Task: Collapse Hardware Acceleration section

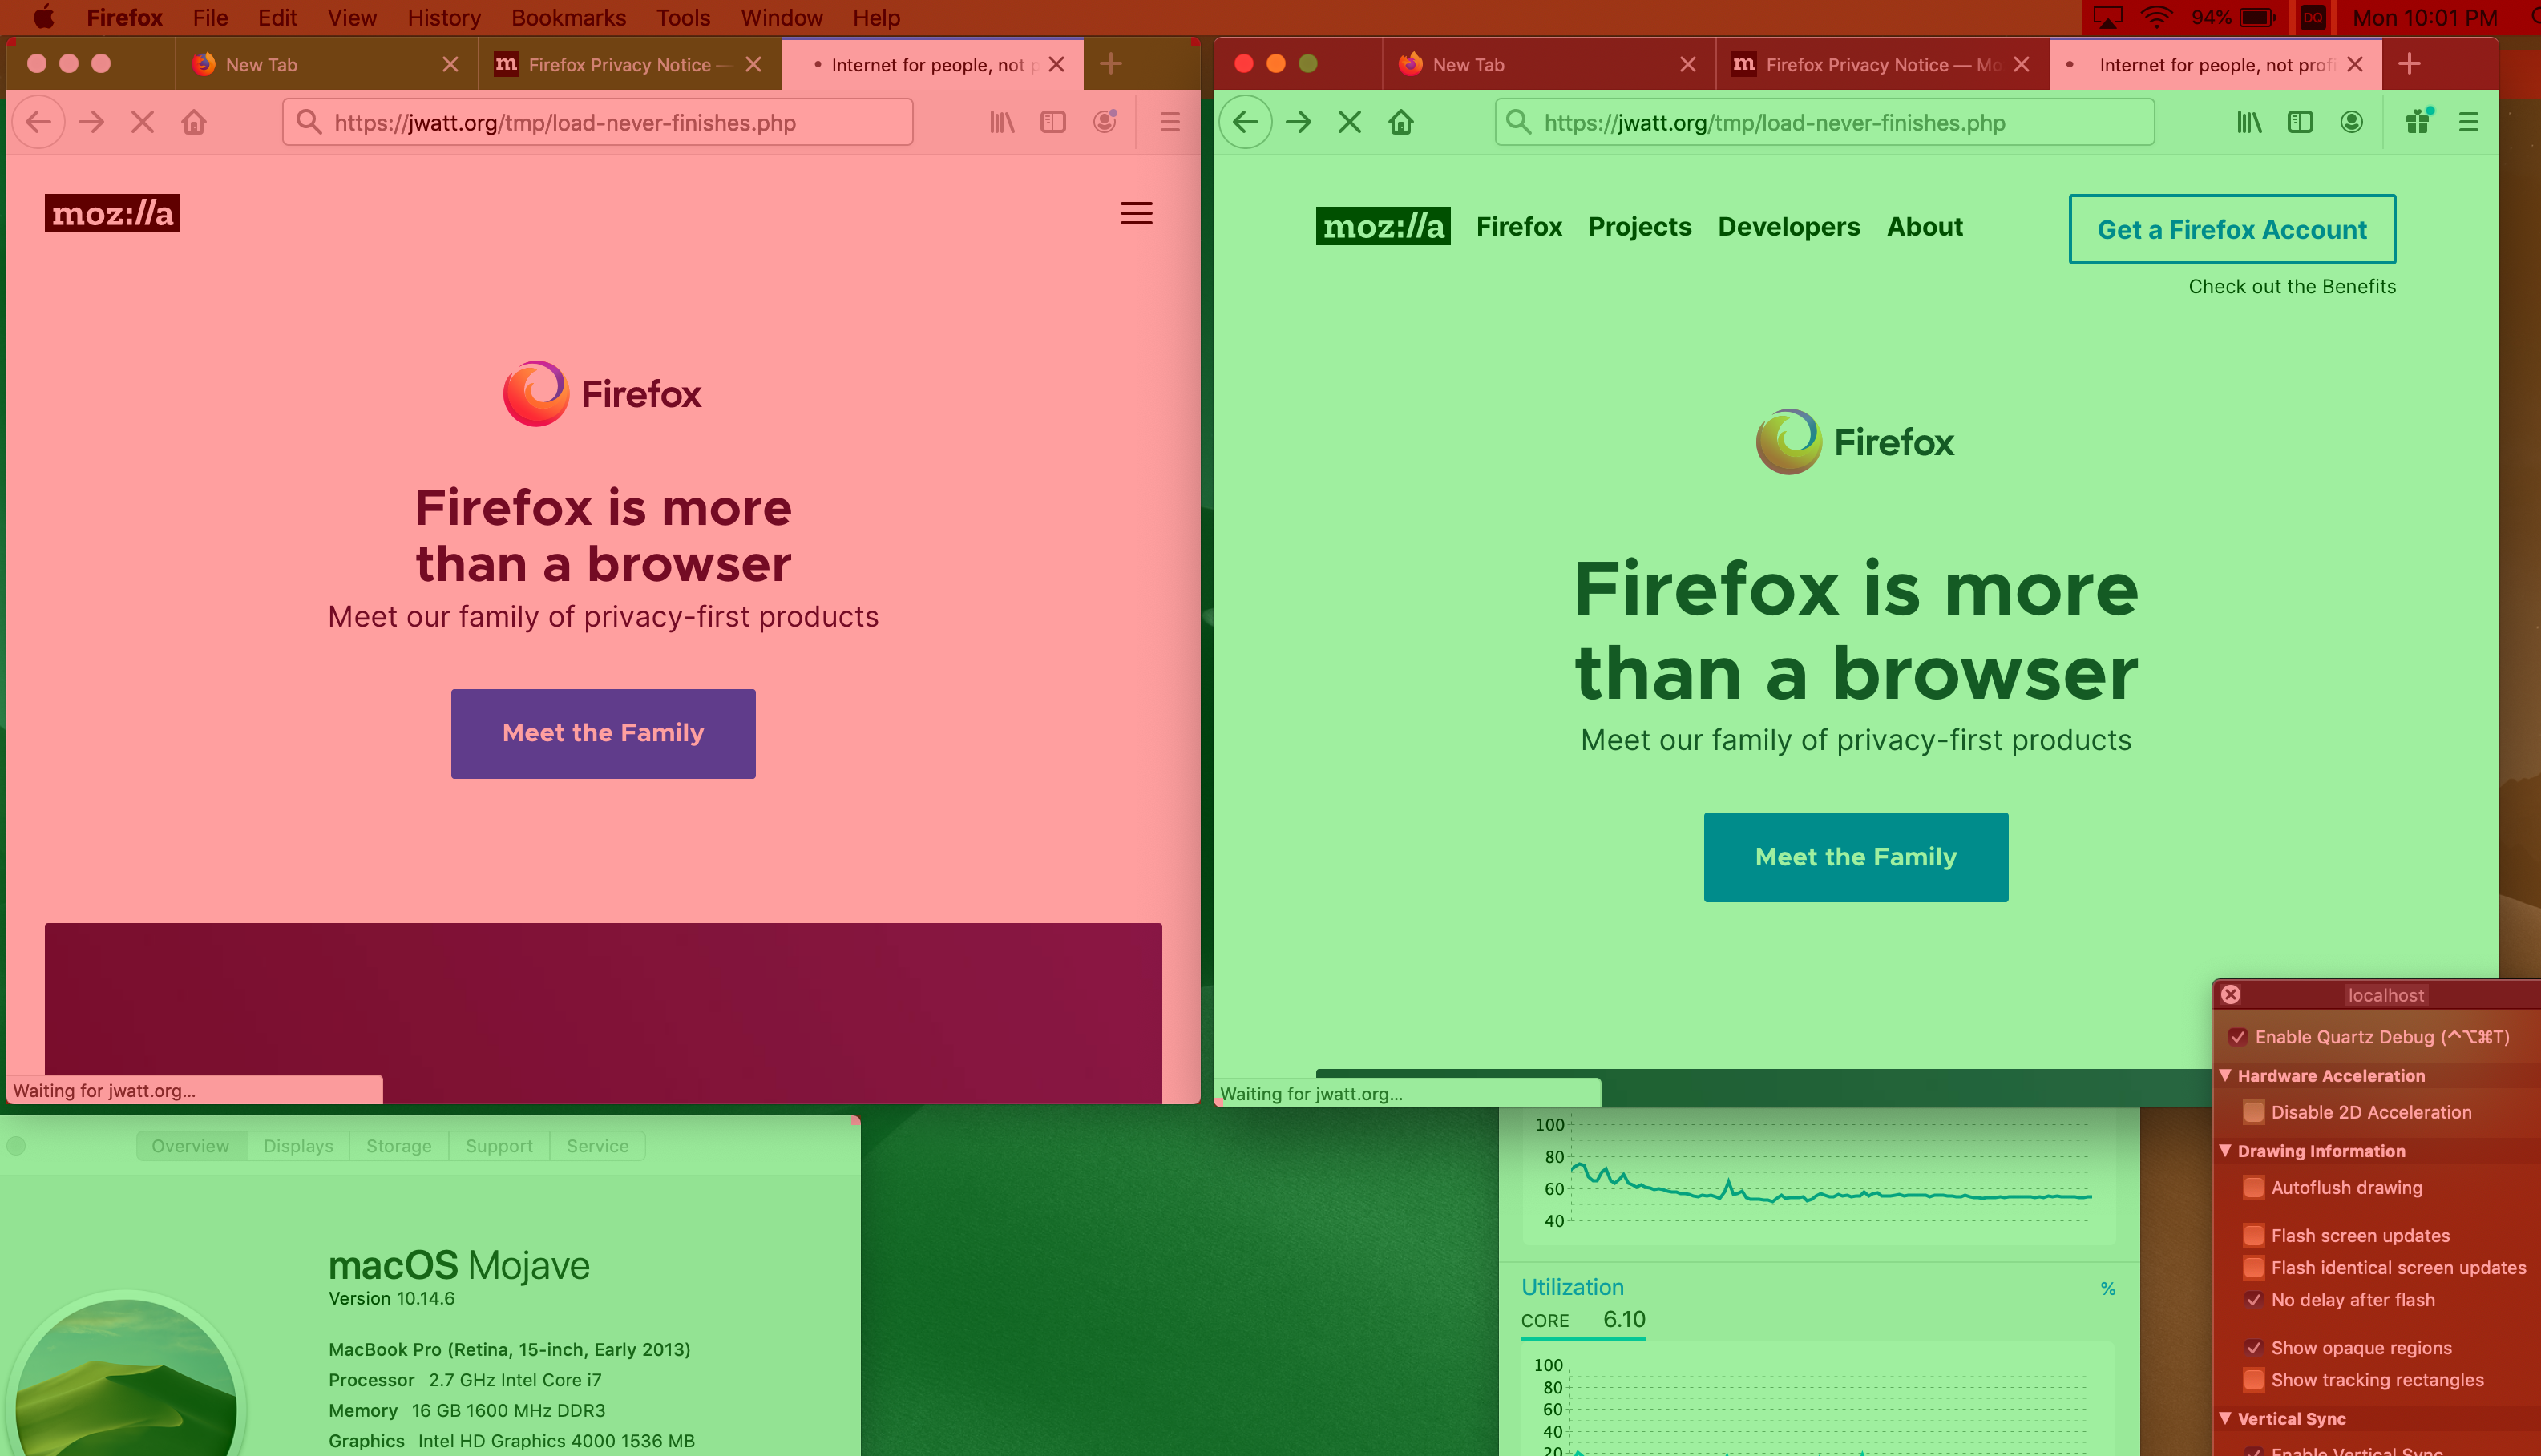Action: coord(2225,1075)
